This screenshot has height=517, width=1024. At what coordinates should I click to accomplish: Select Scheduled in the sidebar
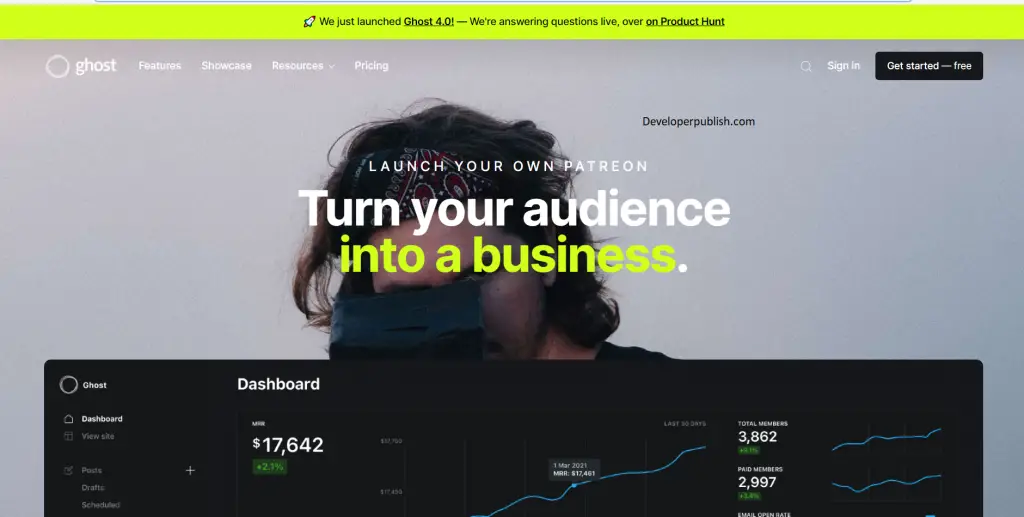tap(101, 505)
